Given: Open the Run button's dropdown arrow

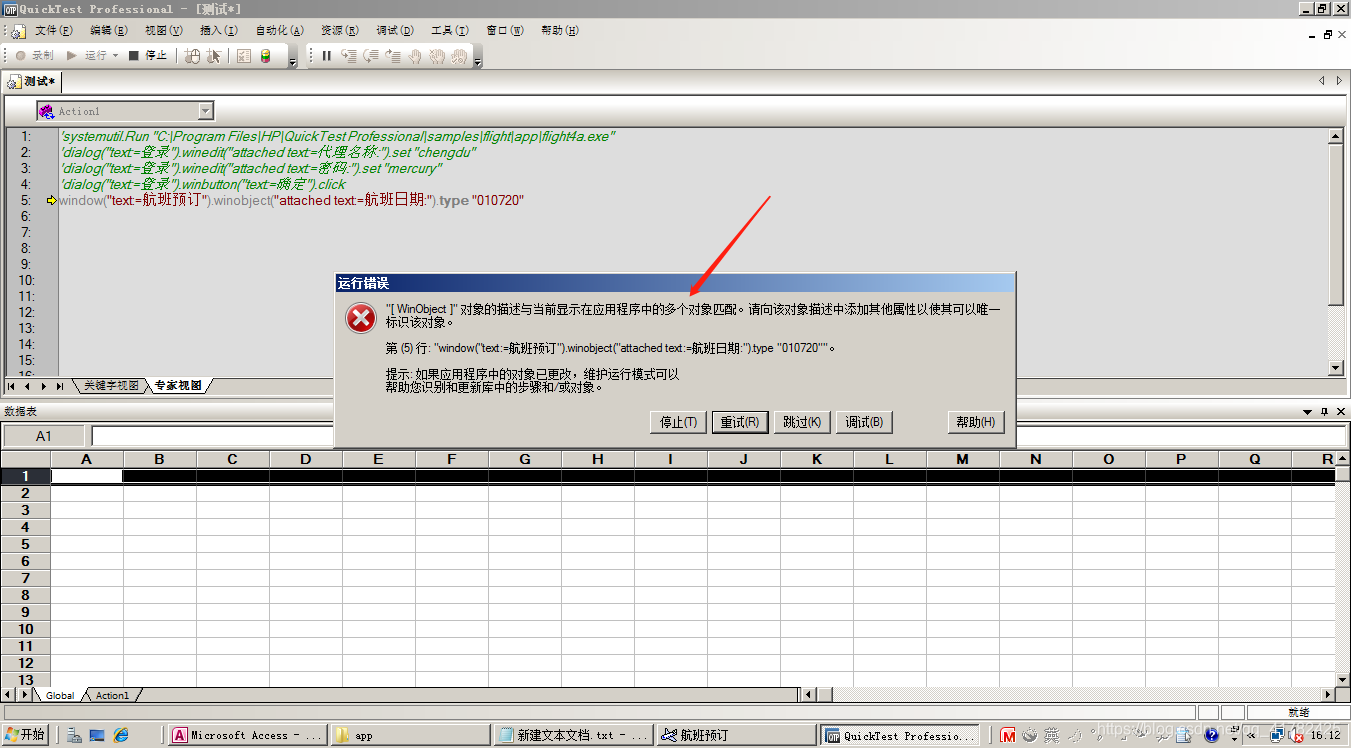Looking at the screenshot, I should pos(116,56).
